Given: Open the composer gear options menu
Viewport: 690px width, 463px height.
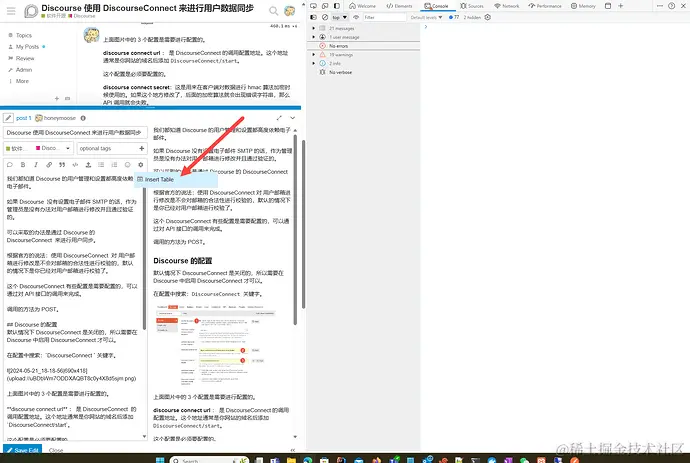Looking at the screenshot, I should (140, 165).
